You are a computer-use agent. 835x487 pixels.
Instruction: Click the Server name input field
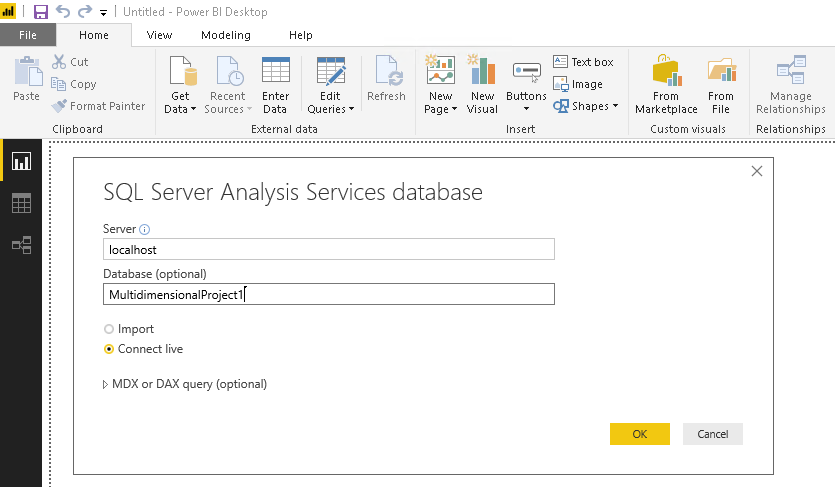(329, 249)
